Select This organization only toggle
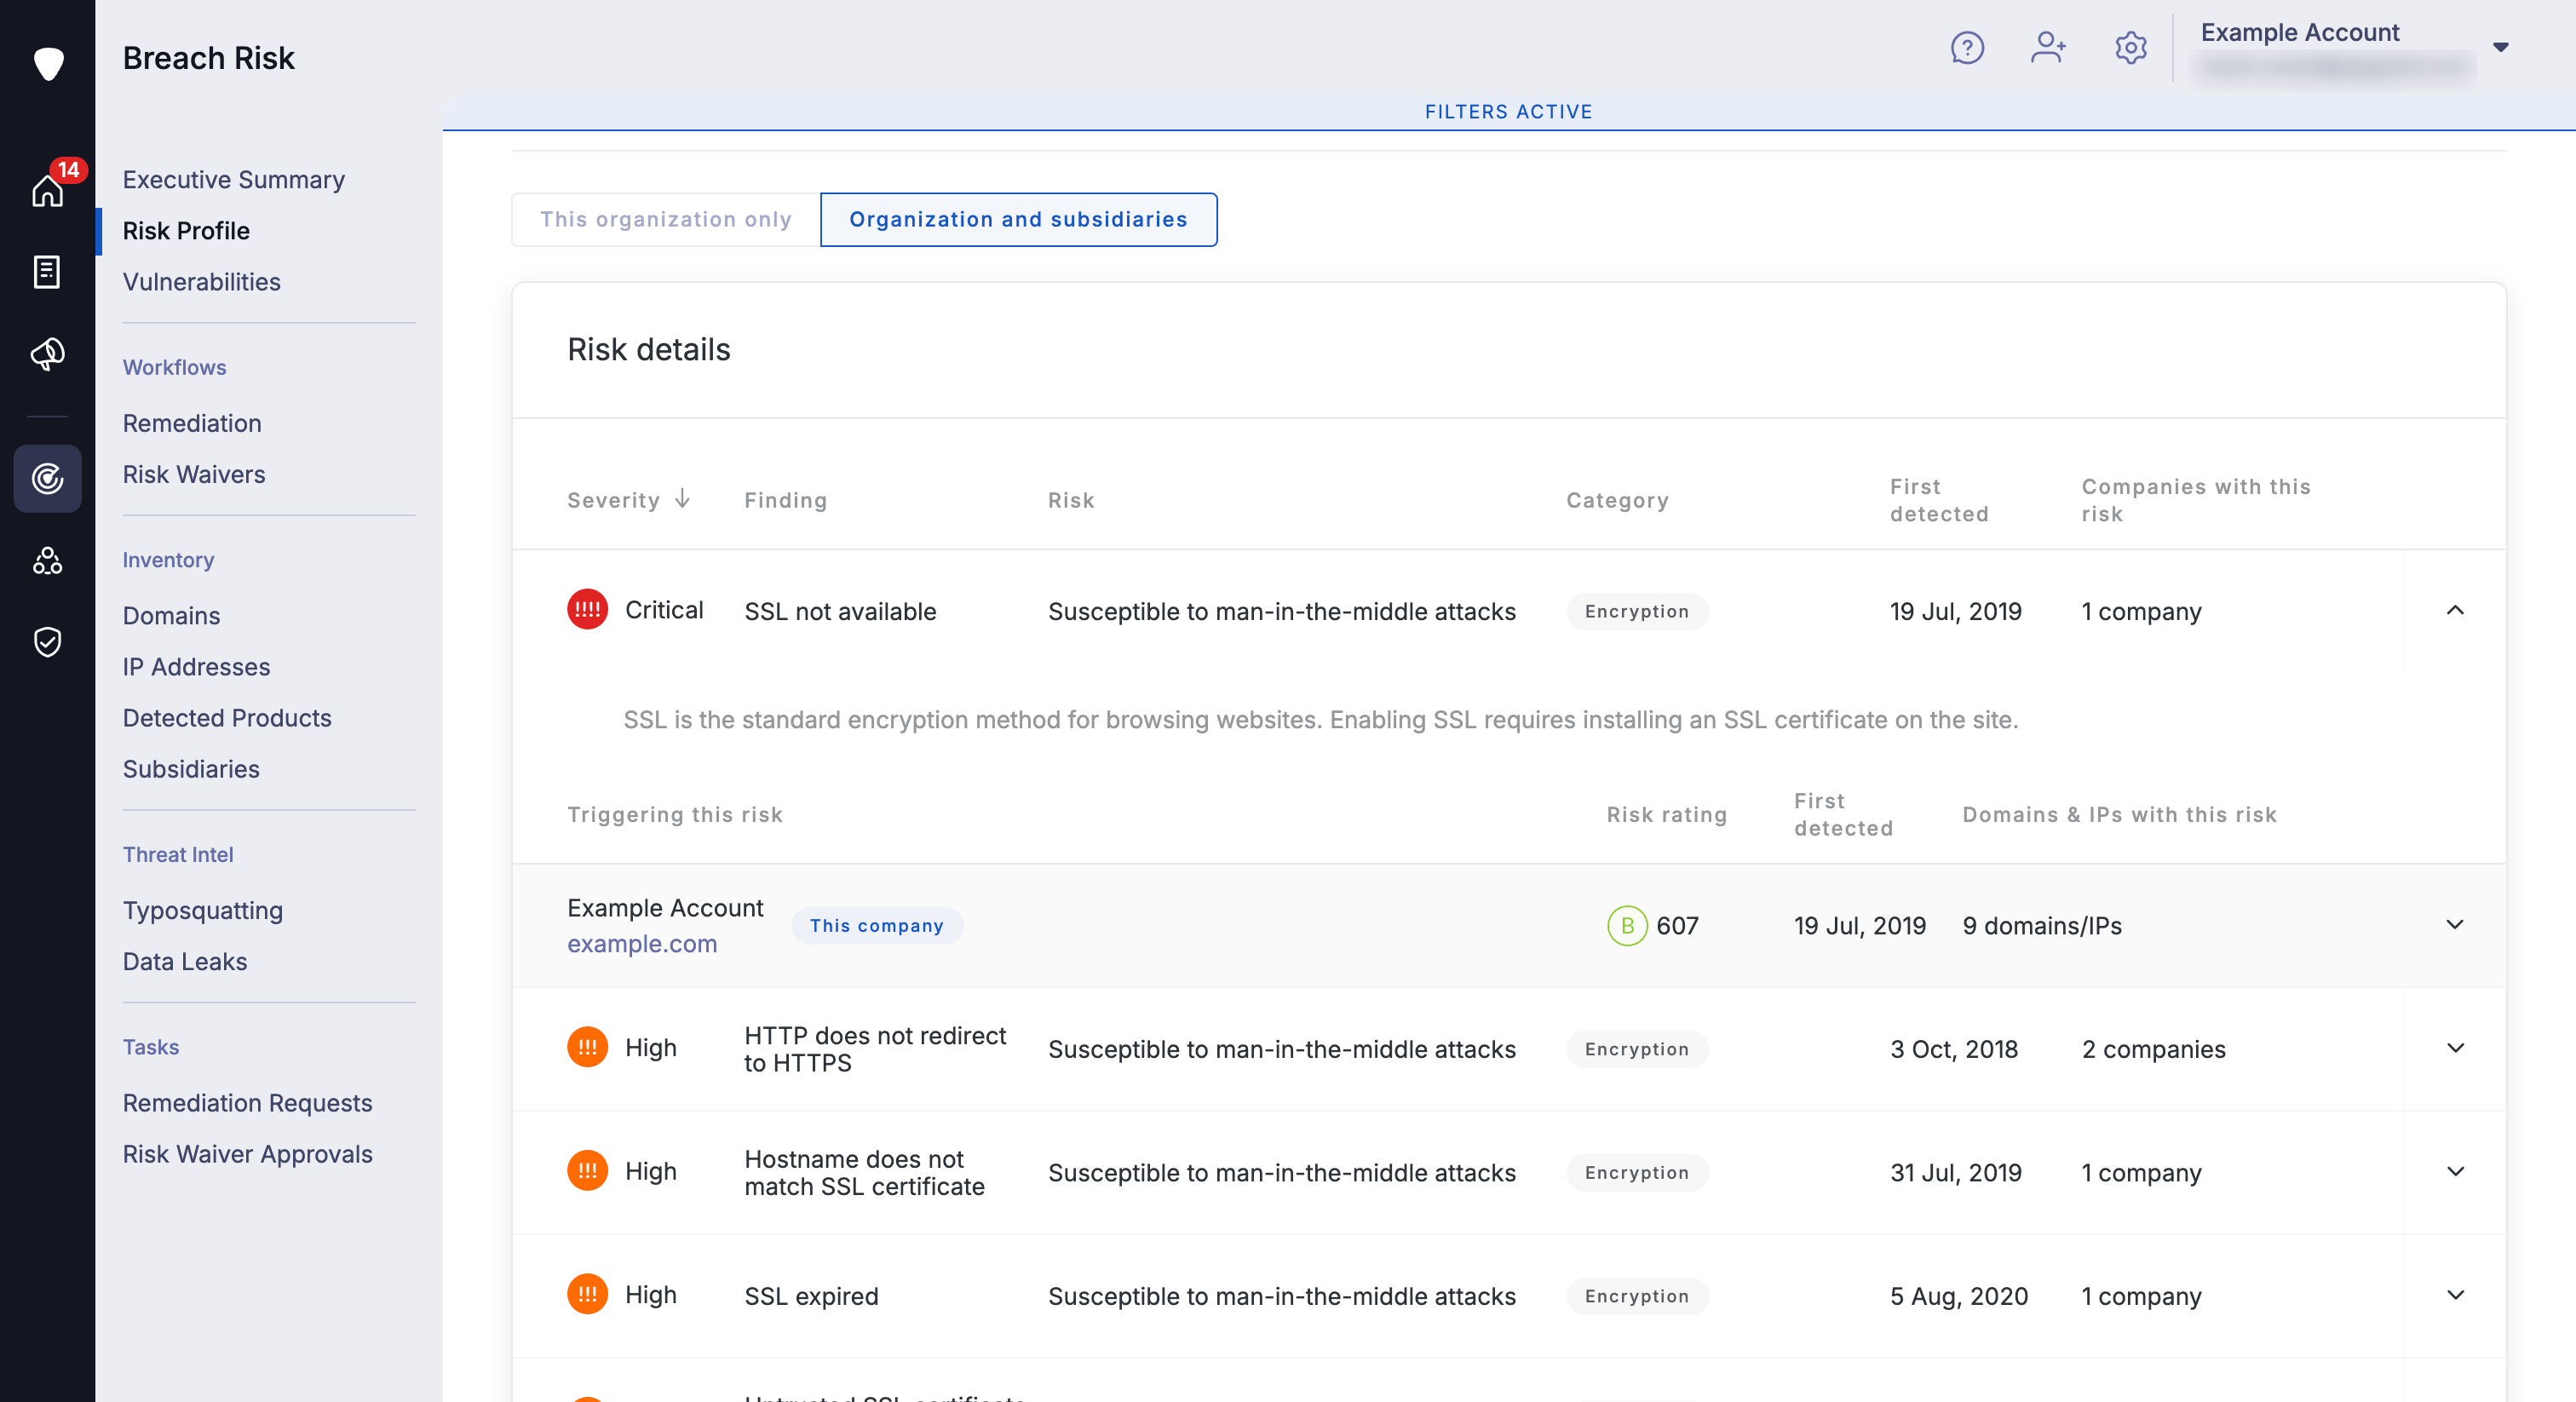 [x=666, y=219]
